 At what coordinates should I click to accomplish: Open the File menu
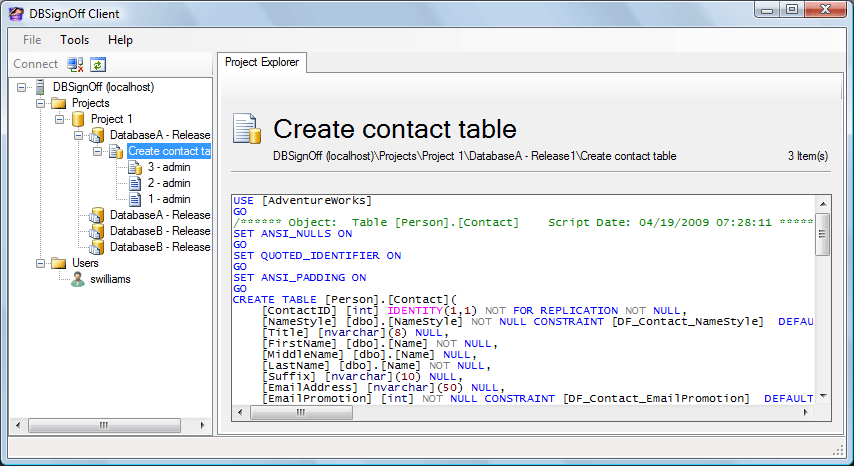[x=32, y=40]
